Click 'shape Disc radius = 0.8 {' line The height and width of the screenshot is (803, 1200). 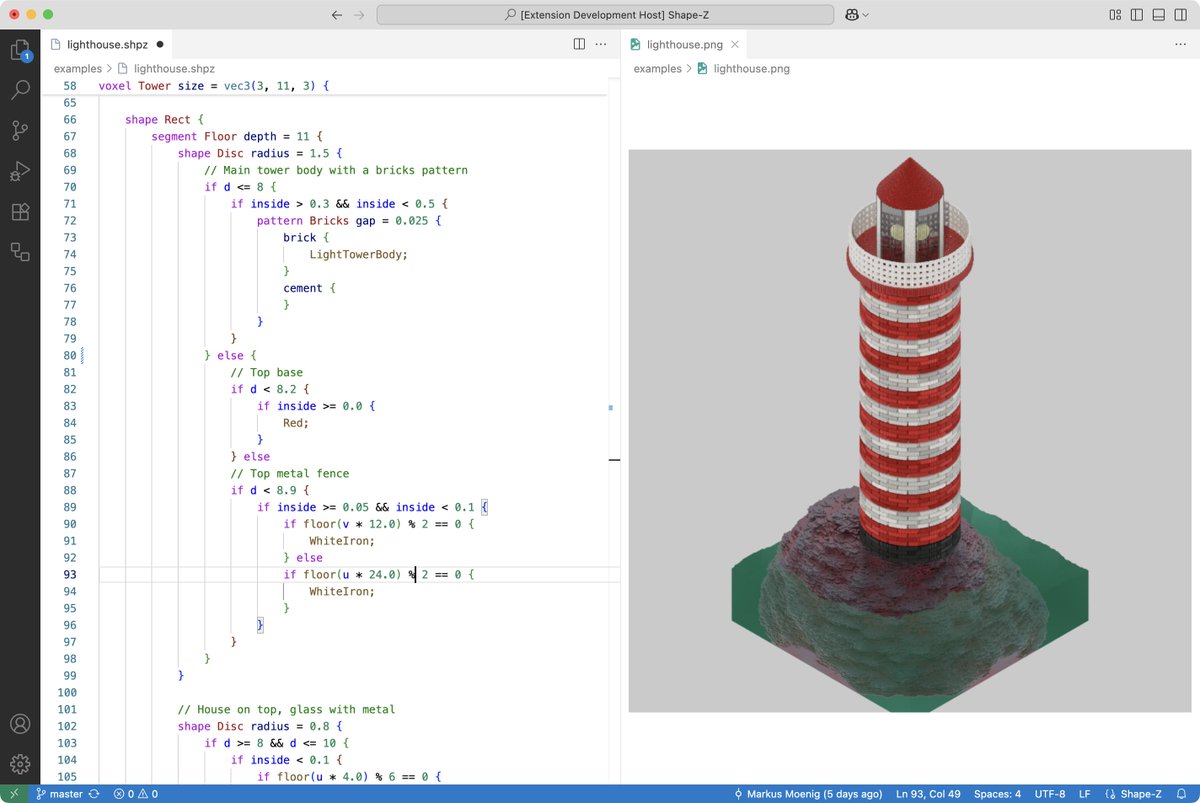(260, 726)
